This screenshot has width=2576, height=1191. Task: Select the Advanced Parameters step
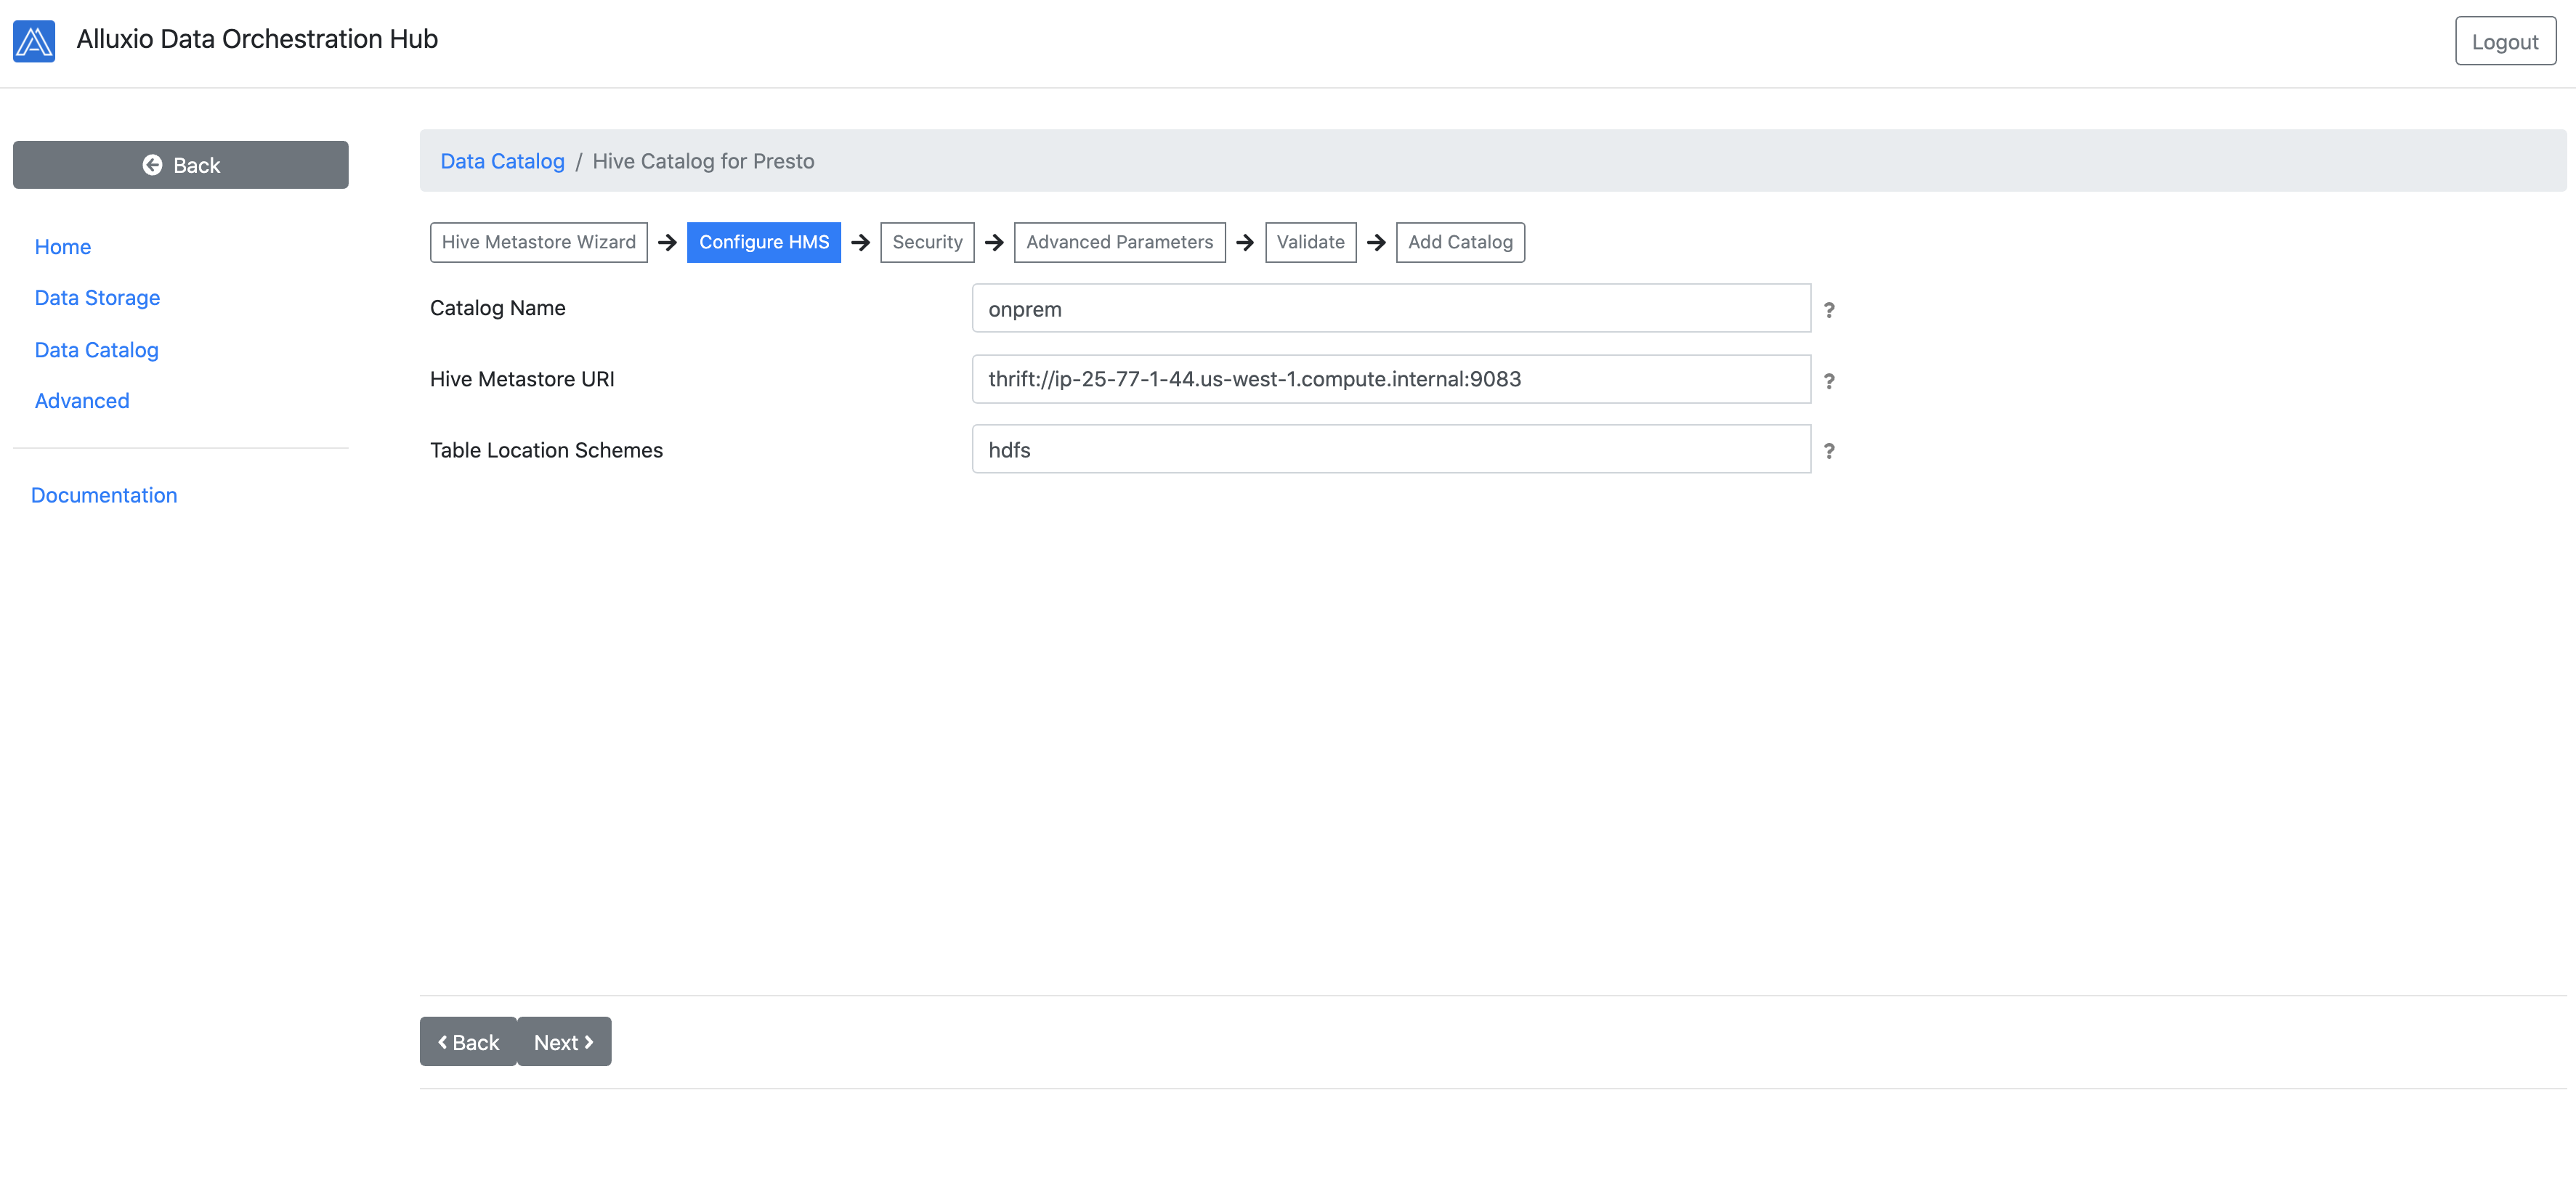pos(1119,242)
